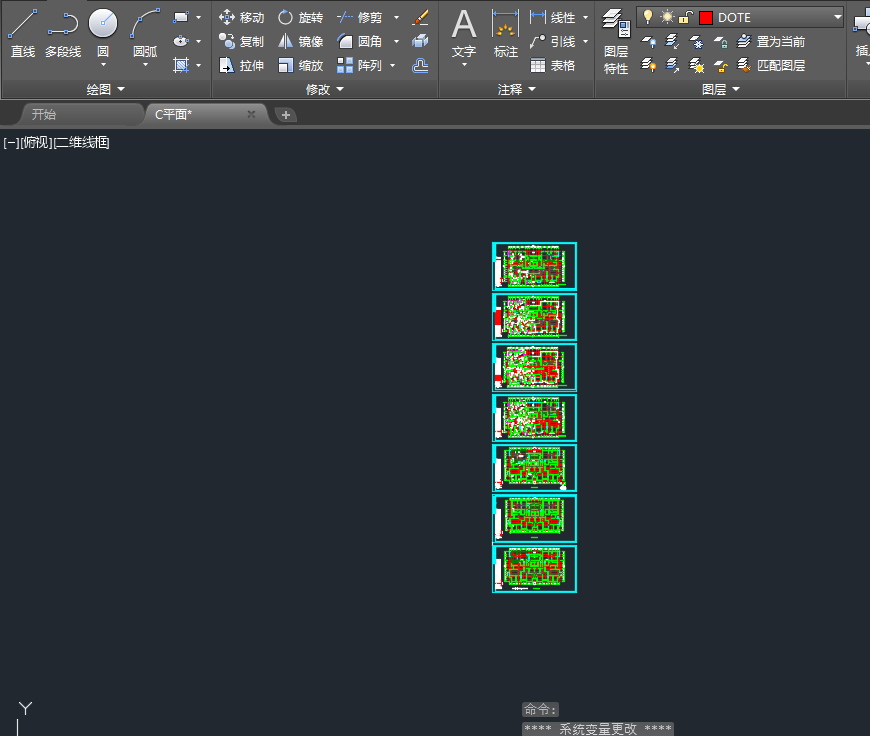
Task: Expand the Modify (修改) panel
Action: [x=325, y=89]
